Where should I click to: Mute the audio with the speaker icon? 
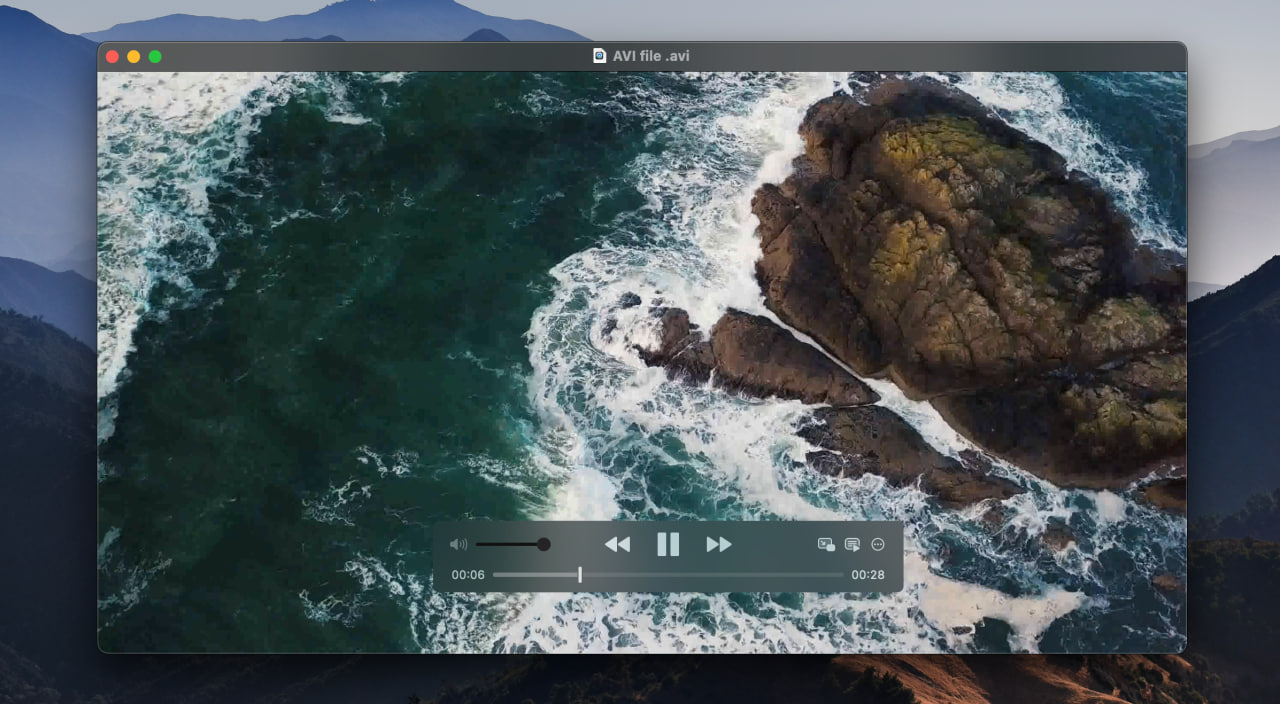(457, 543)
